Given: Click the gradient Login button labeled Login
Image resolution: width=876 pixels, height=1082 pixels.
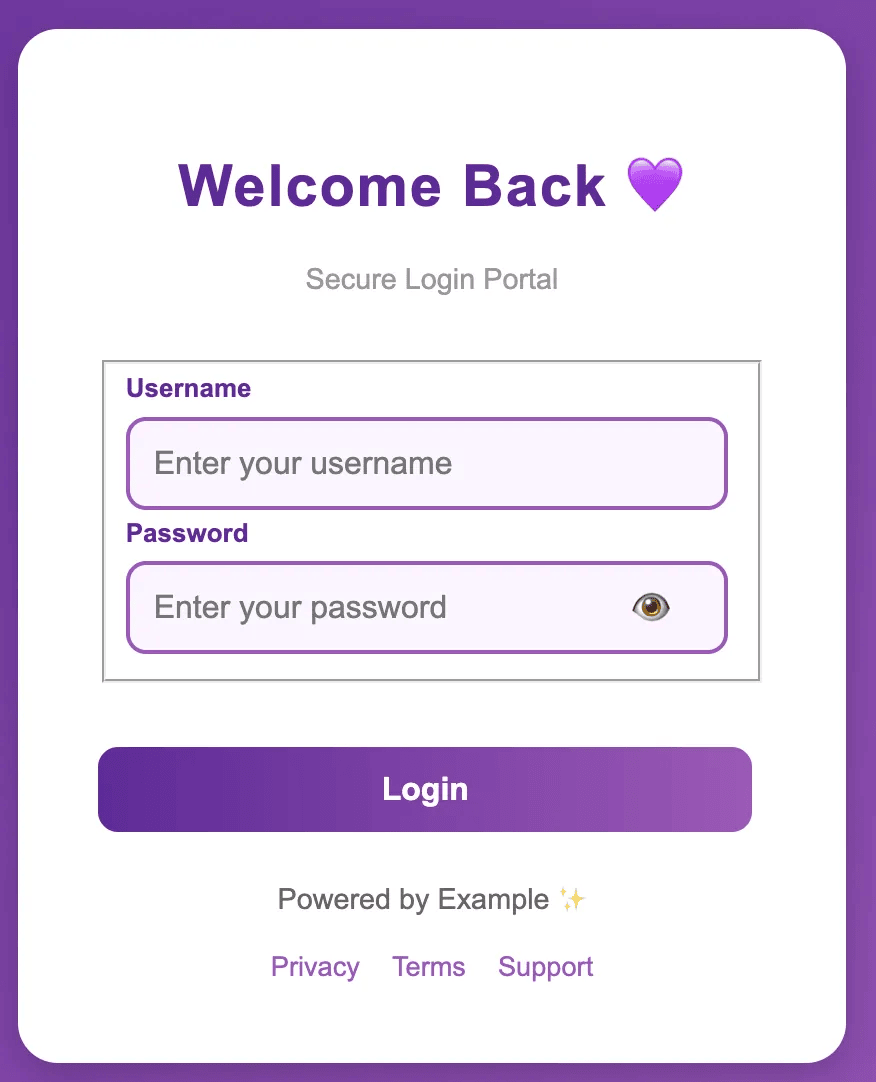Looking at the screenshot, I should [425, 789].
